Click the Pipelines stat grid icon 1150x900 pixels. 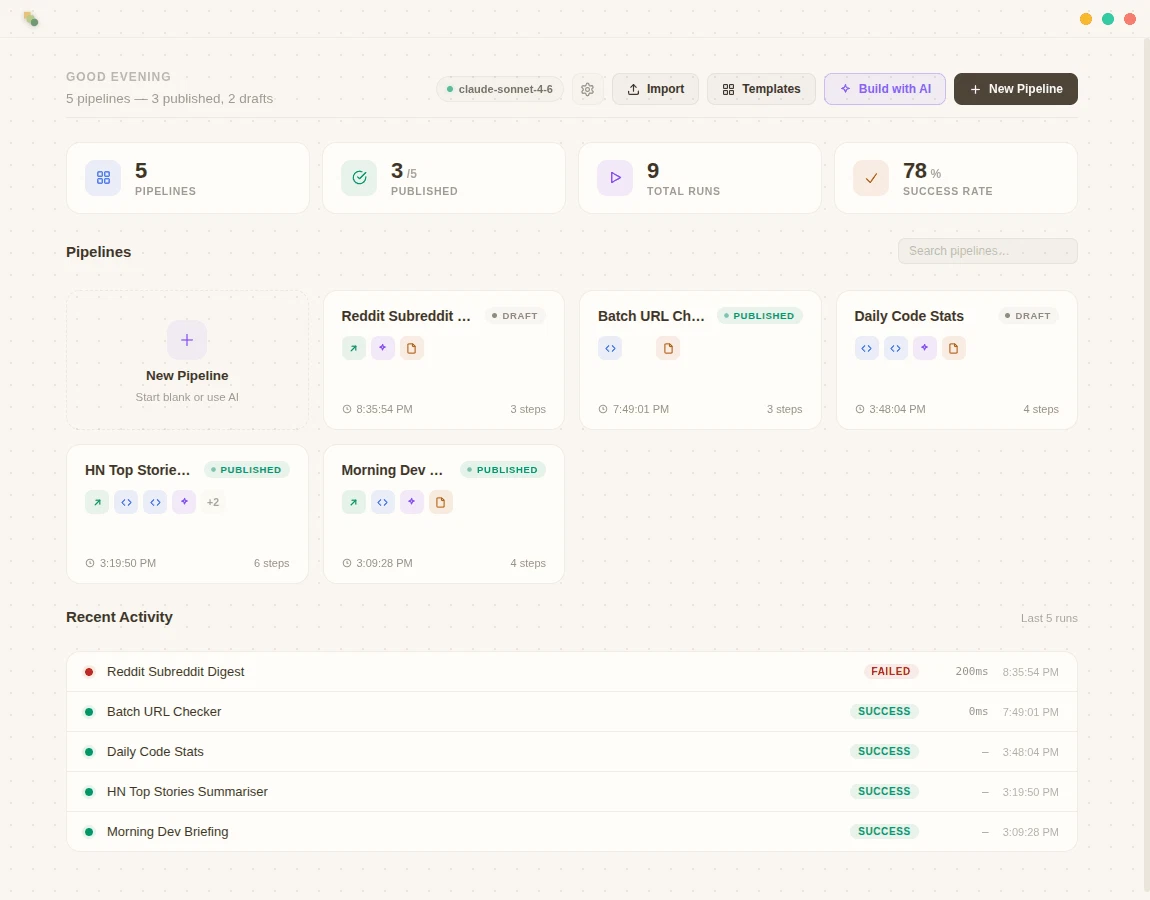(103, 178)
